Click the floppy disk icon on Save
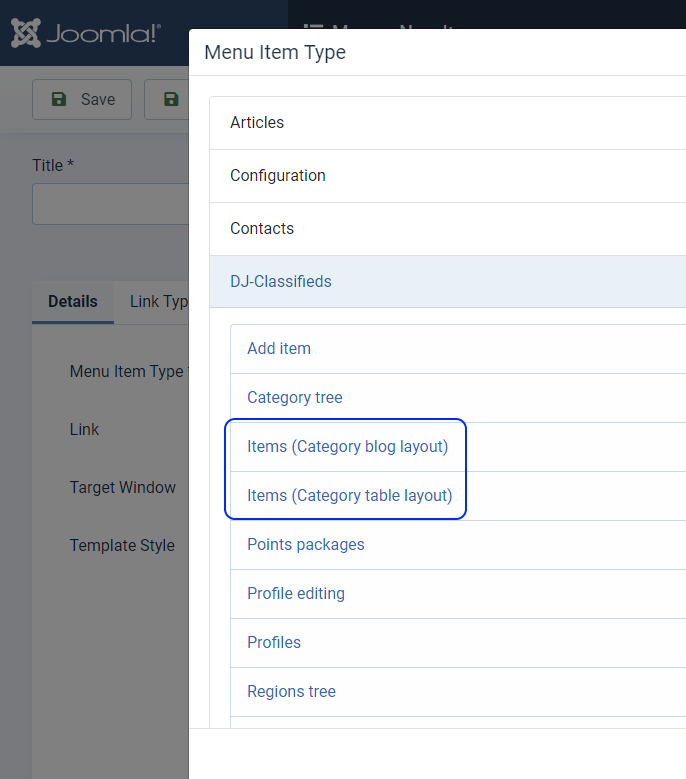Image resolution: width=686 pixels, height=779 pixels. point(59,99)
